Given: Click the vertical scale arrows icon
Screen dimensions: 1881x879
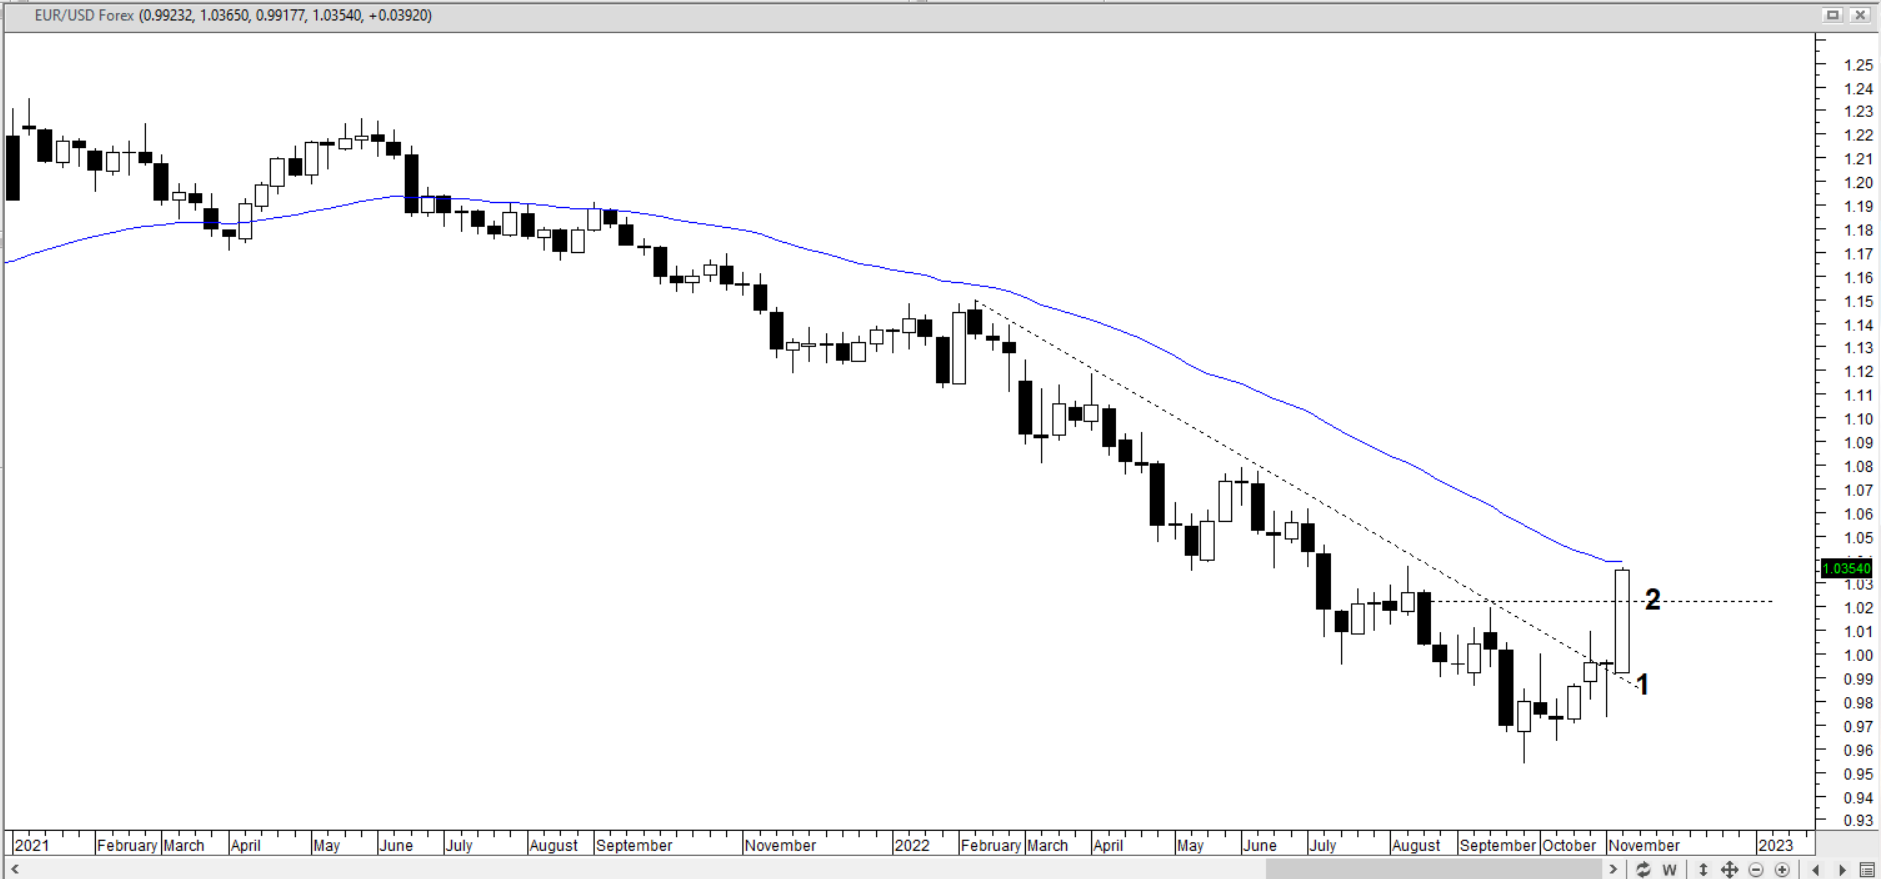Looking at the screenshot, I should point(1703,870).
